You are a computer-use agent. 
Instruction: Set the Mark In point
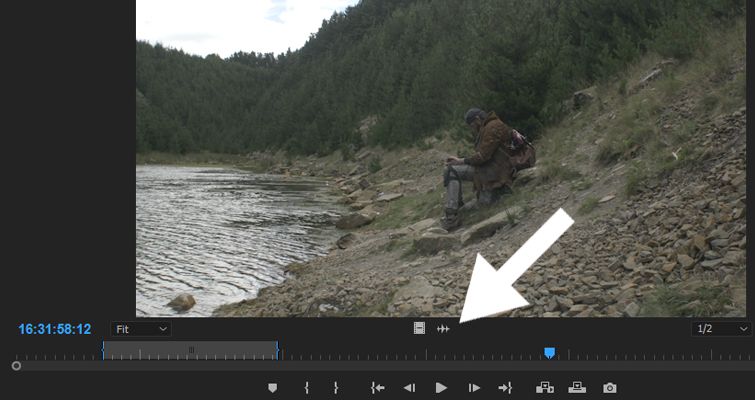coord(306,388)
